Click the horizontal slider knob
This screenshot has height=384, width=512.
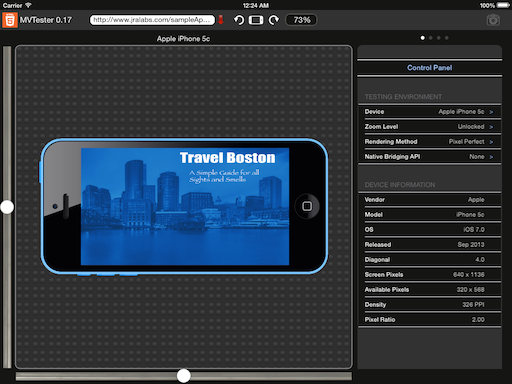[183, 376]
